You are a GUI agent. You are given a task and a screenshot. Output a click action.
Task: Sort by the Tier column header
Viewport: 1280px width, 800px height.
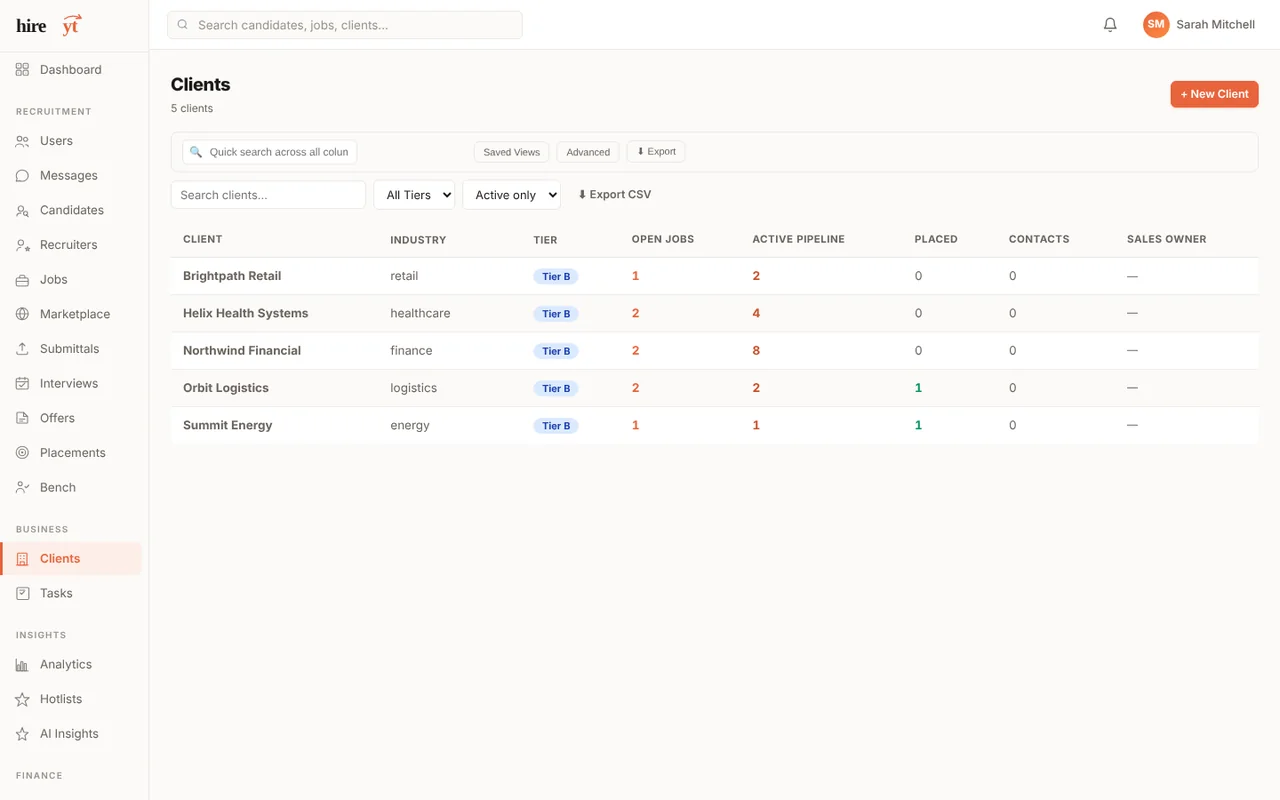[545, 240]
